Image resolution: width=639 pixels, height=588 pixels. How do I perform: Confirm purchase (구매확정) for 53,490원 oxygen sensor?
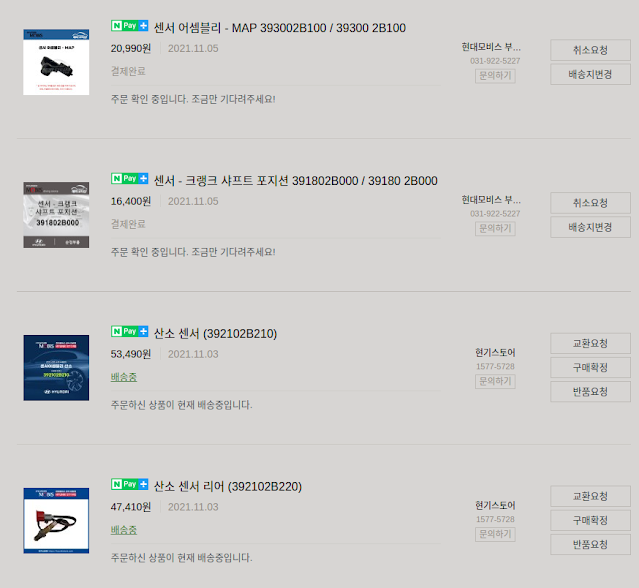590,368
